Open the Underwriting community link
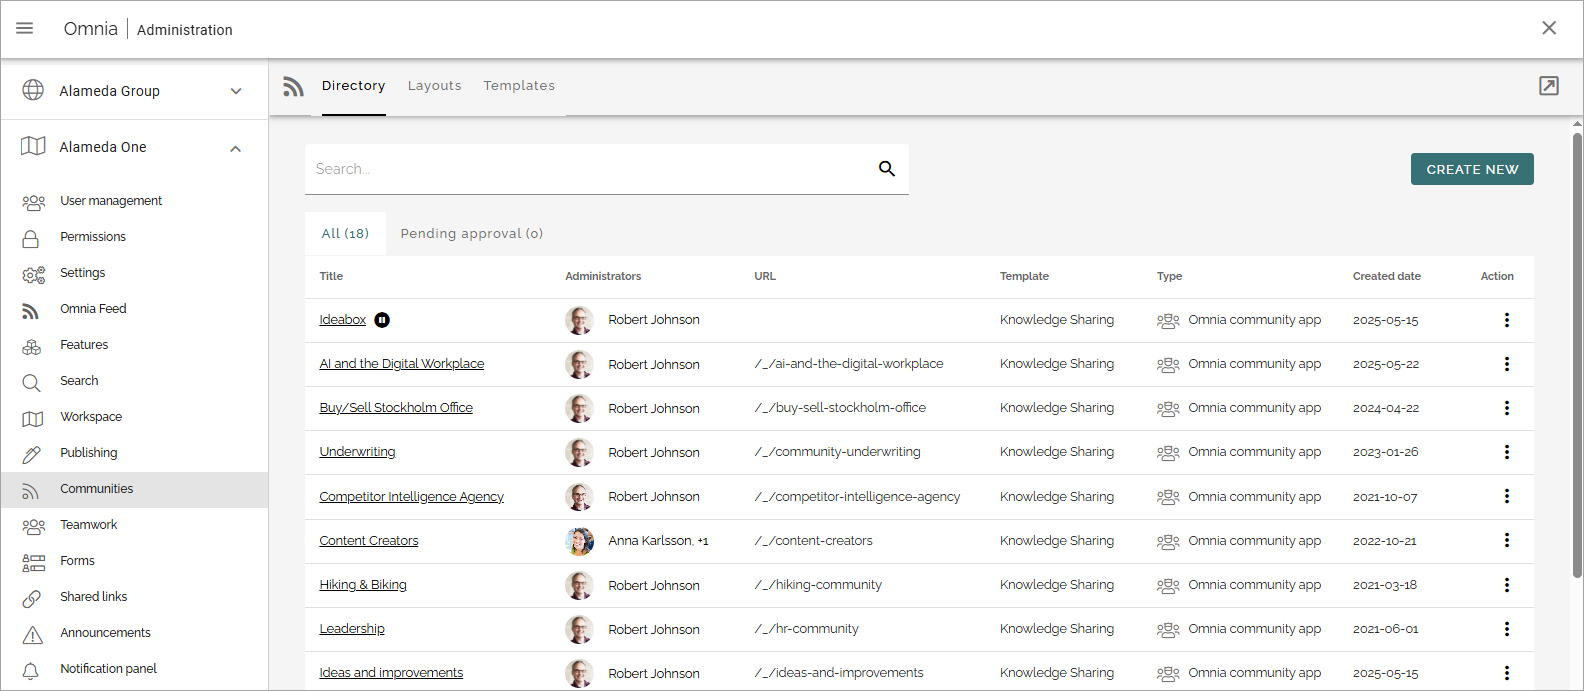This screenshot has width=1584, height=691. tap(357, 452)
